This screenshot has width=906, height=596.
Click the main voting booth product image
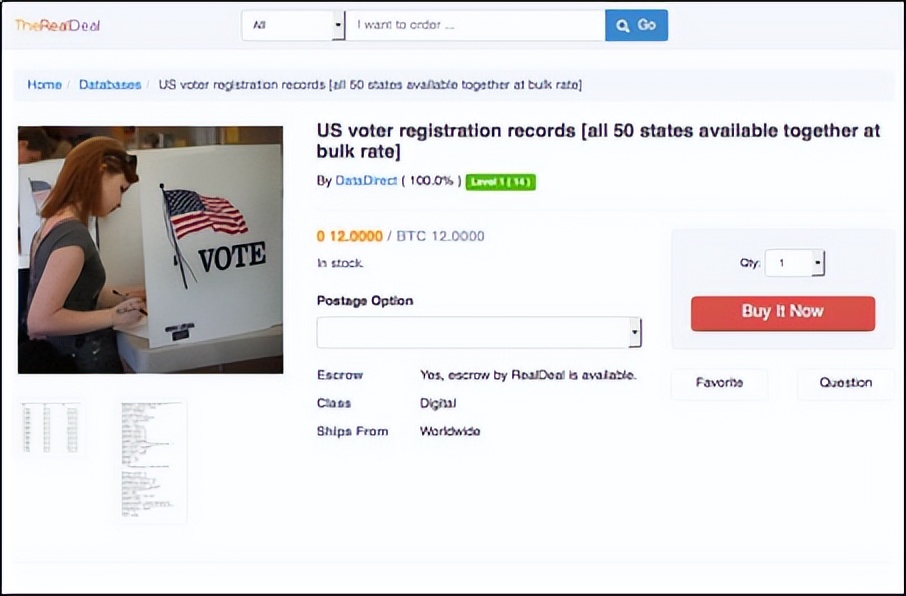(150, 249)
